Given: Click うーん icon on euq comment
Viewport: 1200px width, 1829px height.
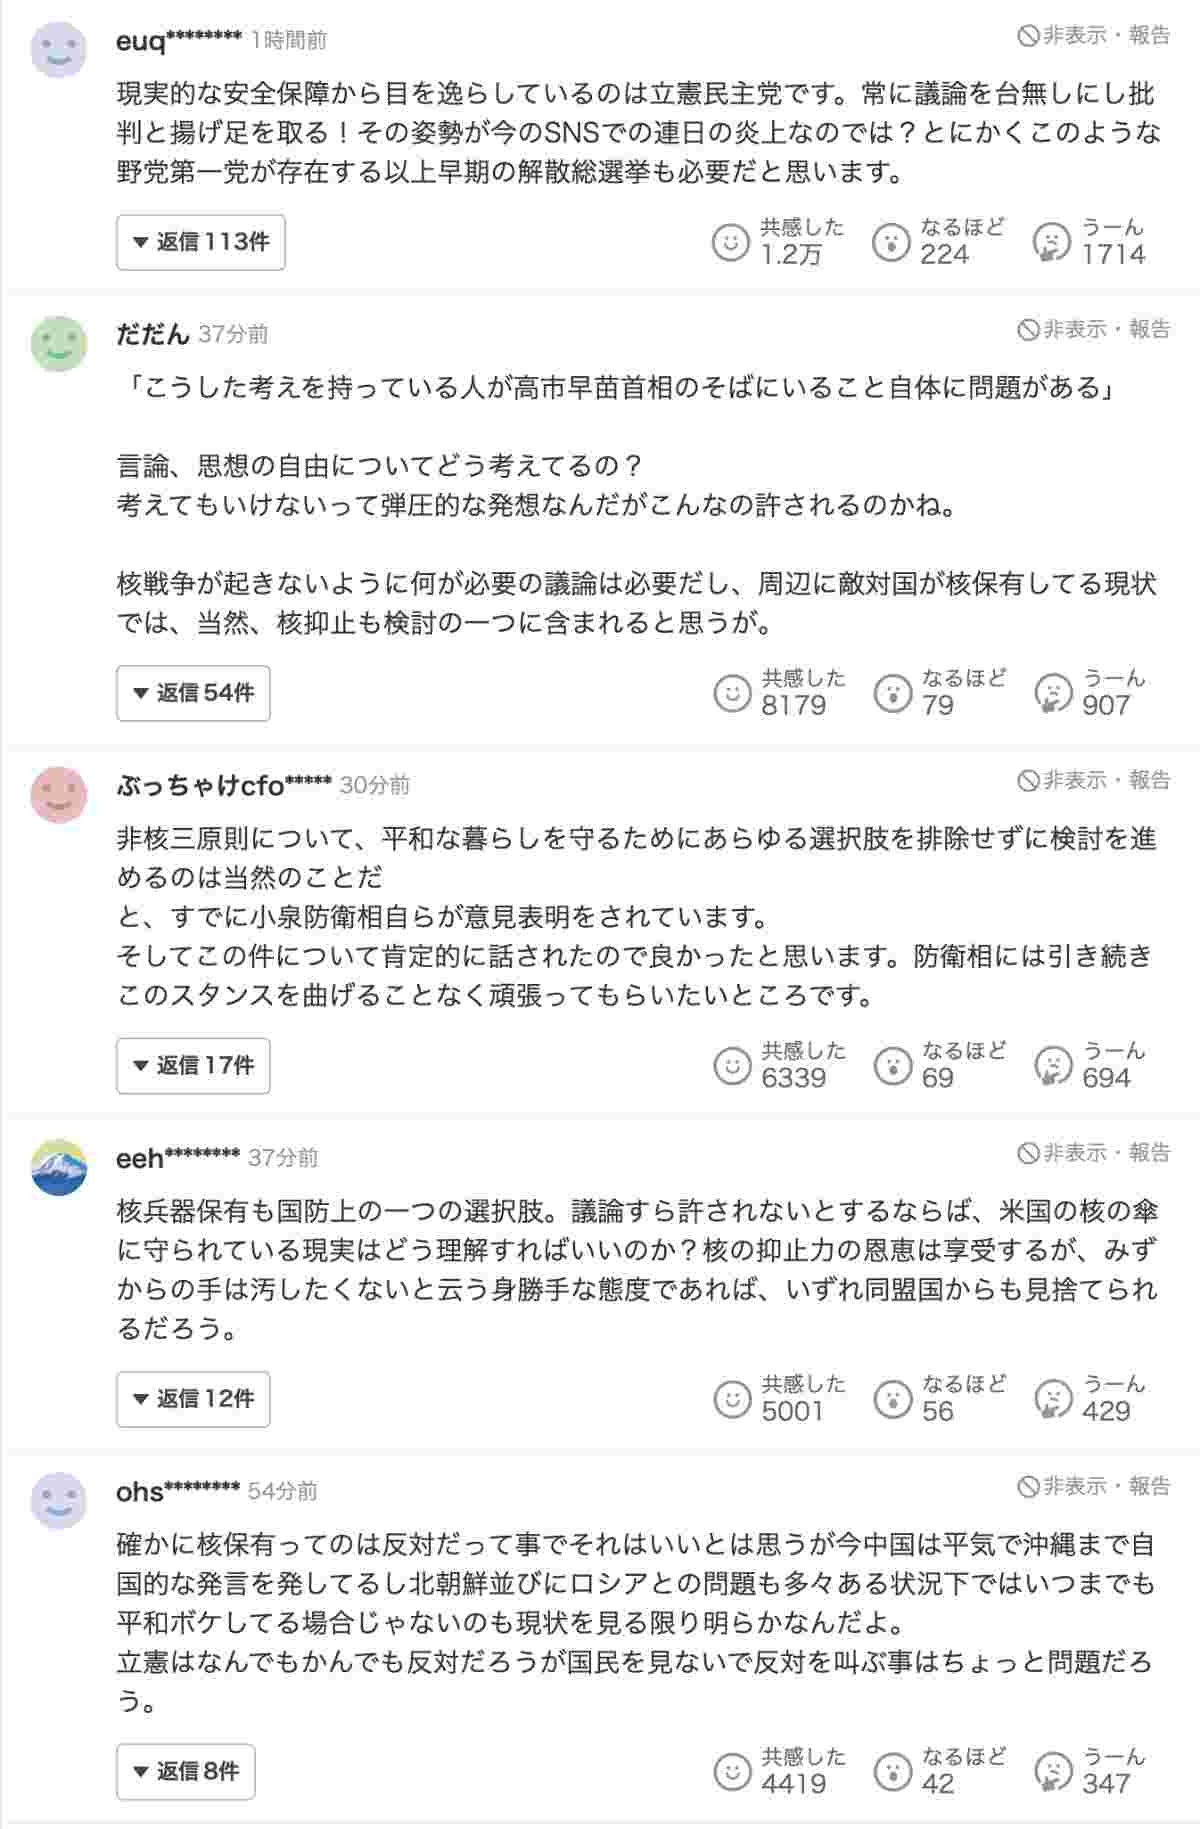Looking at the screenshot, I should (1051, 242).
